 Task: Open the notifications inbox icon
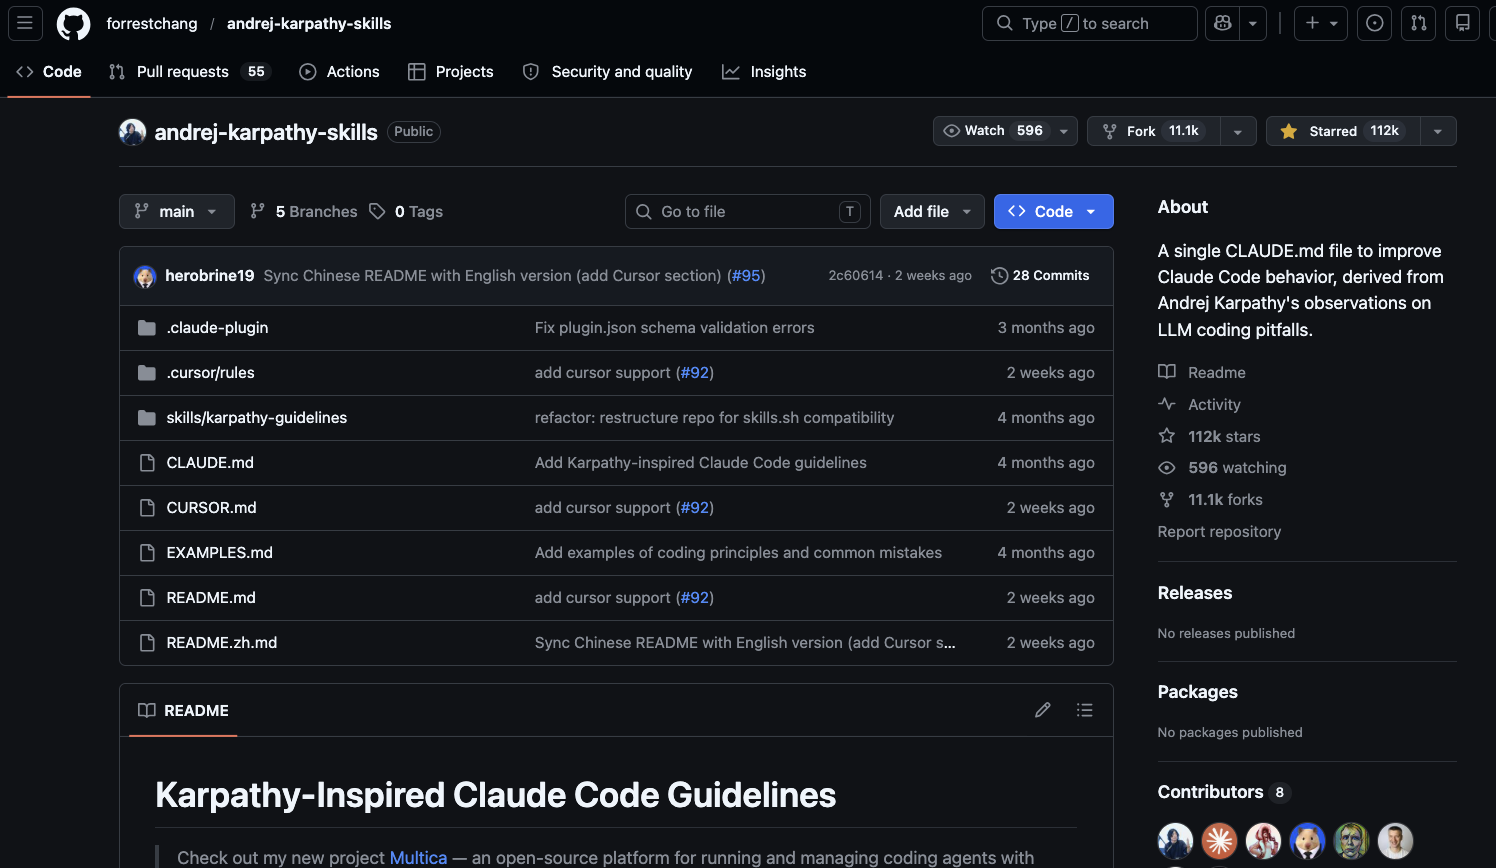coord(1463,23)
